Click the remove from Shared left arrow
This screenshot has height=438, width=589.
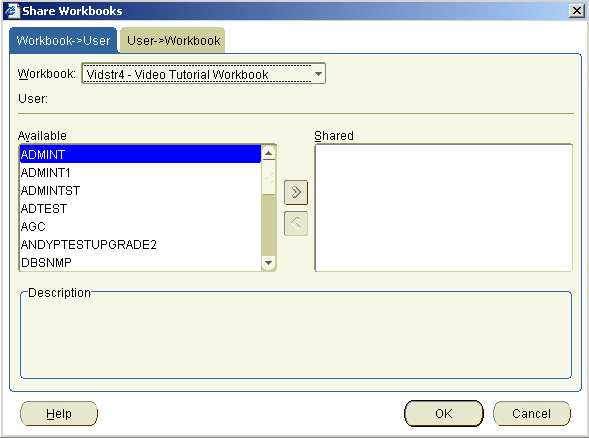[296, 224]
